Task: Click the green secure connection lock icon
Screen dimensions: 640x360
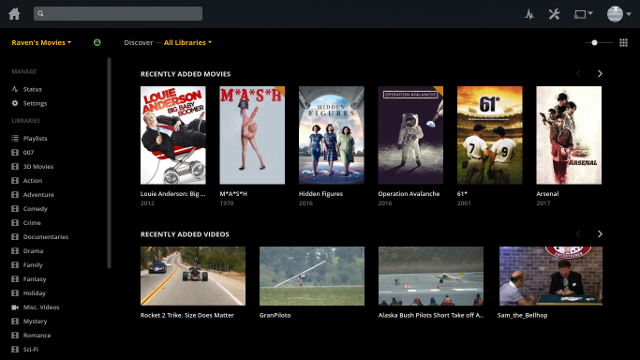Action: click(x=97, y=42)
